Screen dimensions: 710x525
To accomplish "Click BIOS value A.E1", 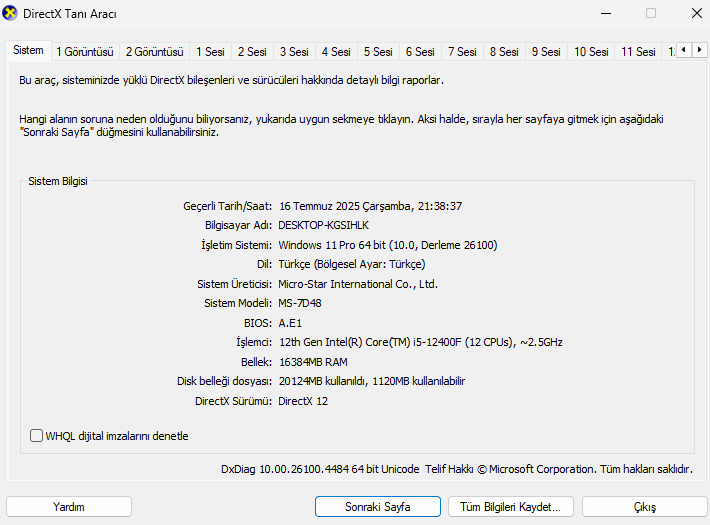I will click(x=290, y=323).
